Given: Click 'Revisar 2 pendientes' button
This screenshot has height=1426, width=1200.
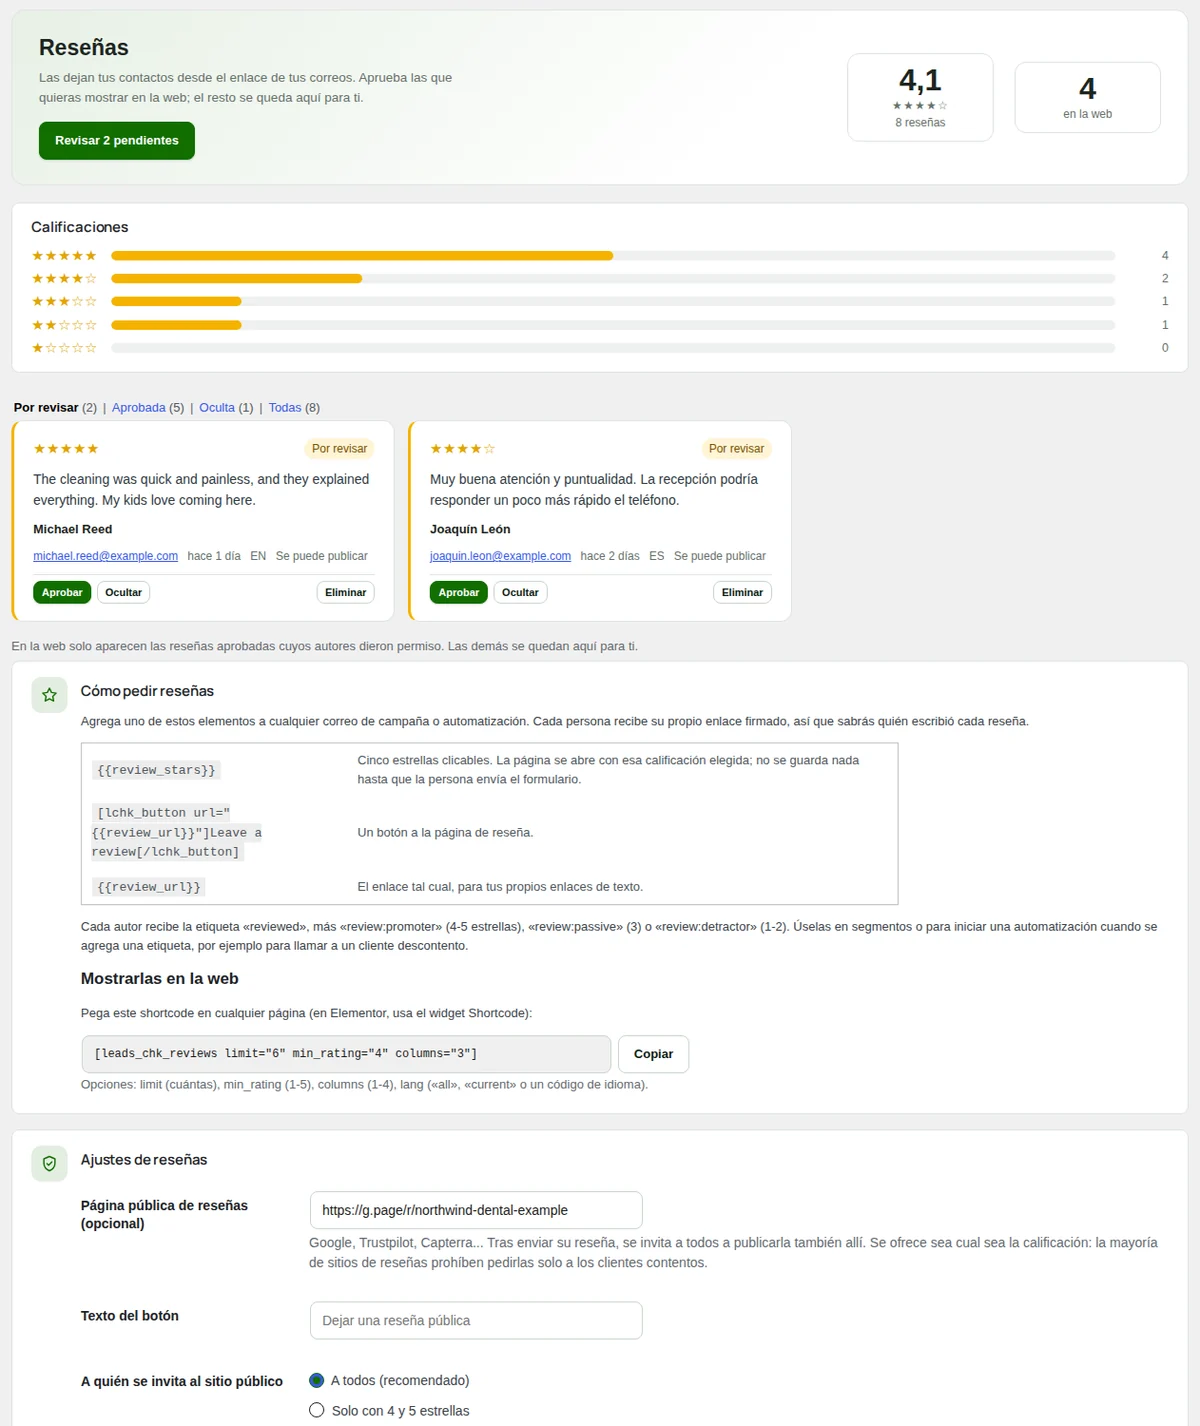Looking at the screenshot, I should [x=117, y=141].
